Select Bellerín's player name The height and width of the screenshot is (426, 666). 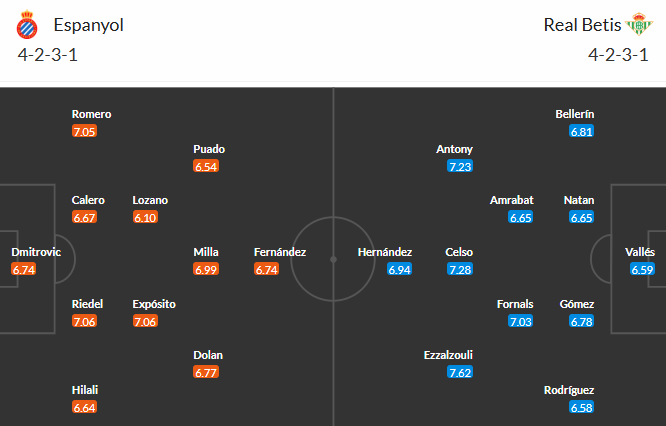[574, 114]
